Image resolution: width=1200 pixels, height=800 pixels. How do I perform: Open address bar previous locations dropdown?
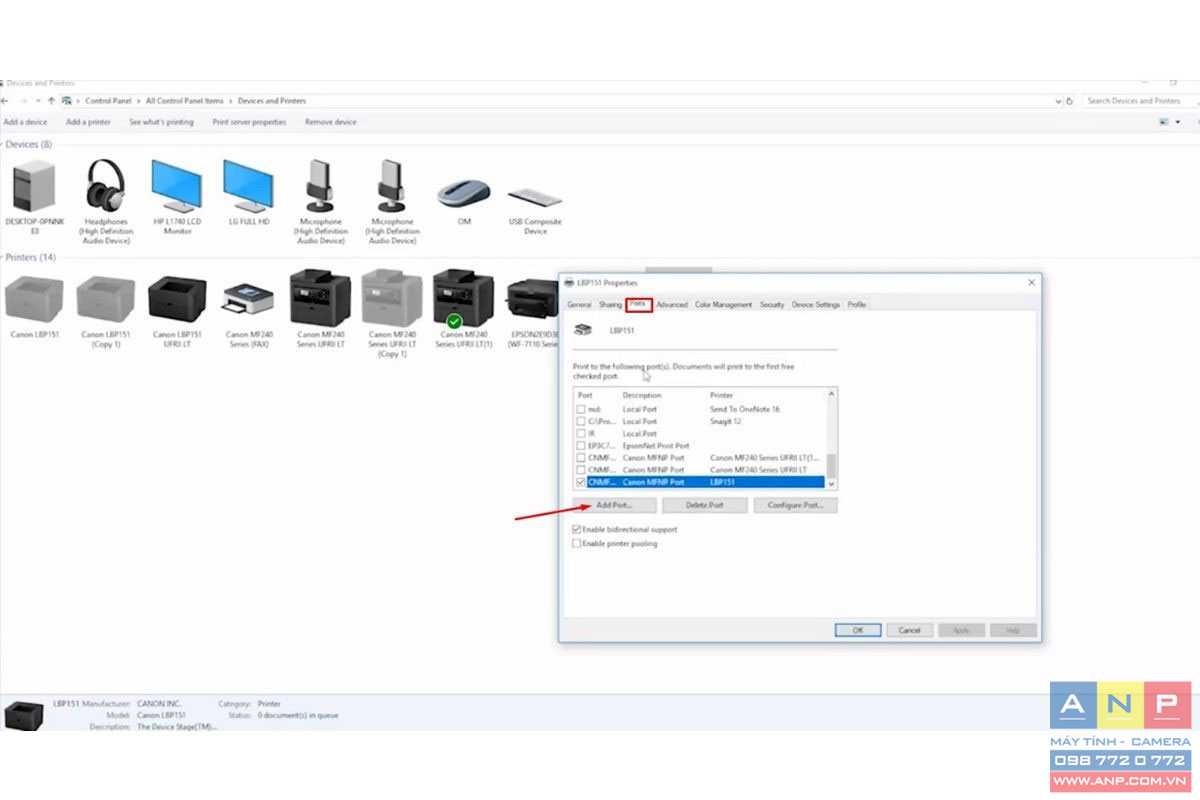(1059, 101)
